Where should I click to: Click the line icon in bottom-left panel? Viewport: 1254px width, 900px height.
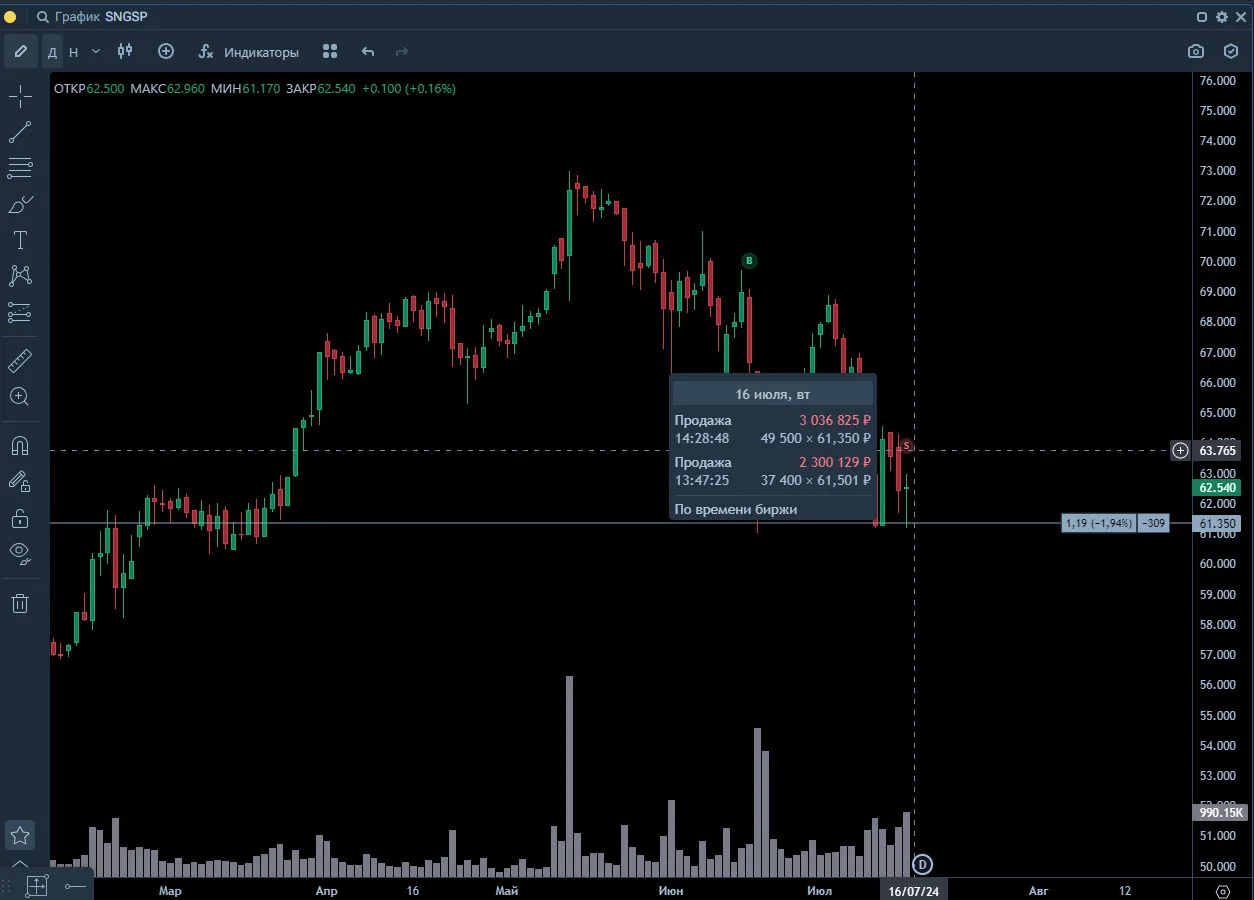(75, 886)
